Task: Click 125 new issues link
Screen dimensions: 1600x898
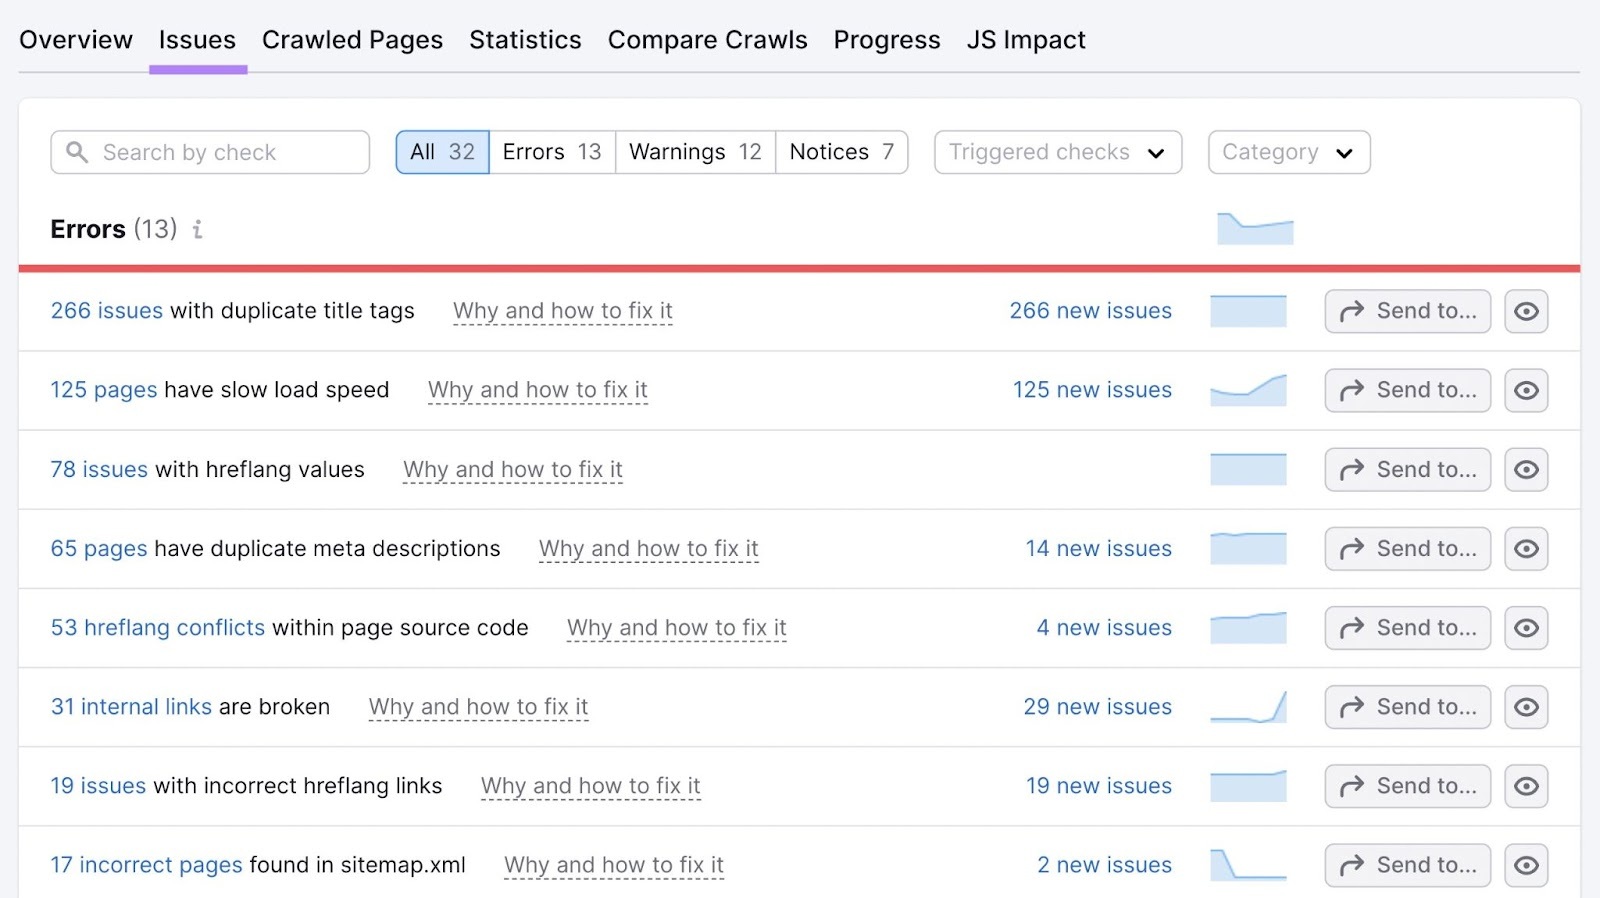Action: pyautogui.click(x=1093, y=390)
